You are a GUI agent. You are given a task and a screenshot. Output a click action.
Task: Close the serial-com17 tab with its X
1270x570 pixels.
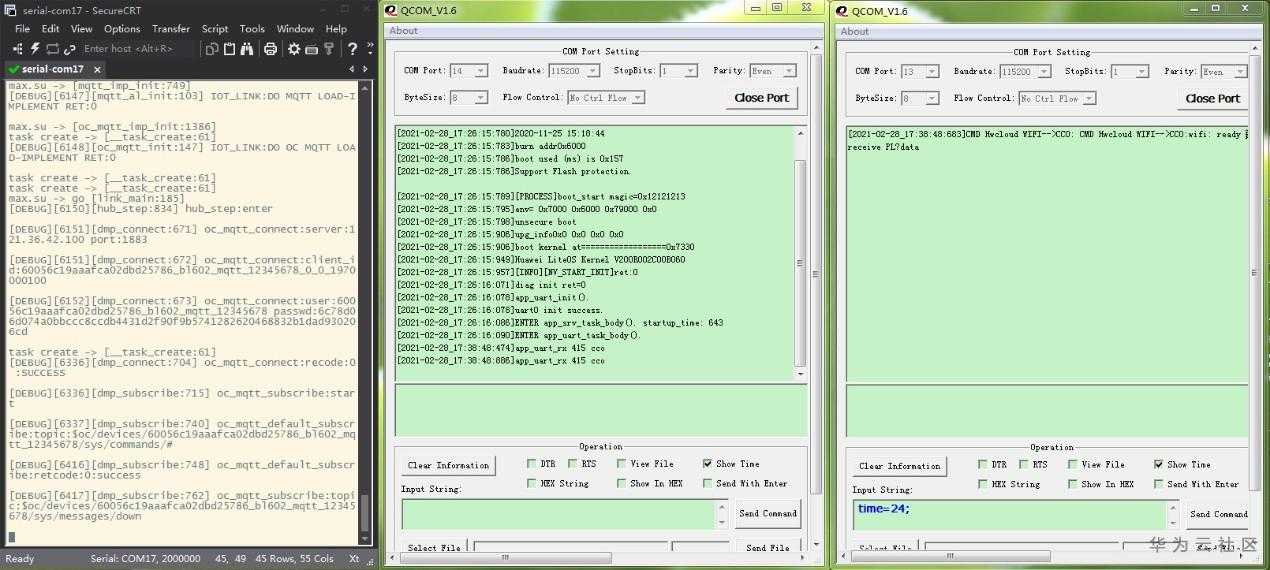point(97,69)
